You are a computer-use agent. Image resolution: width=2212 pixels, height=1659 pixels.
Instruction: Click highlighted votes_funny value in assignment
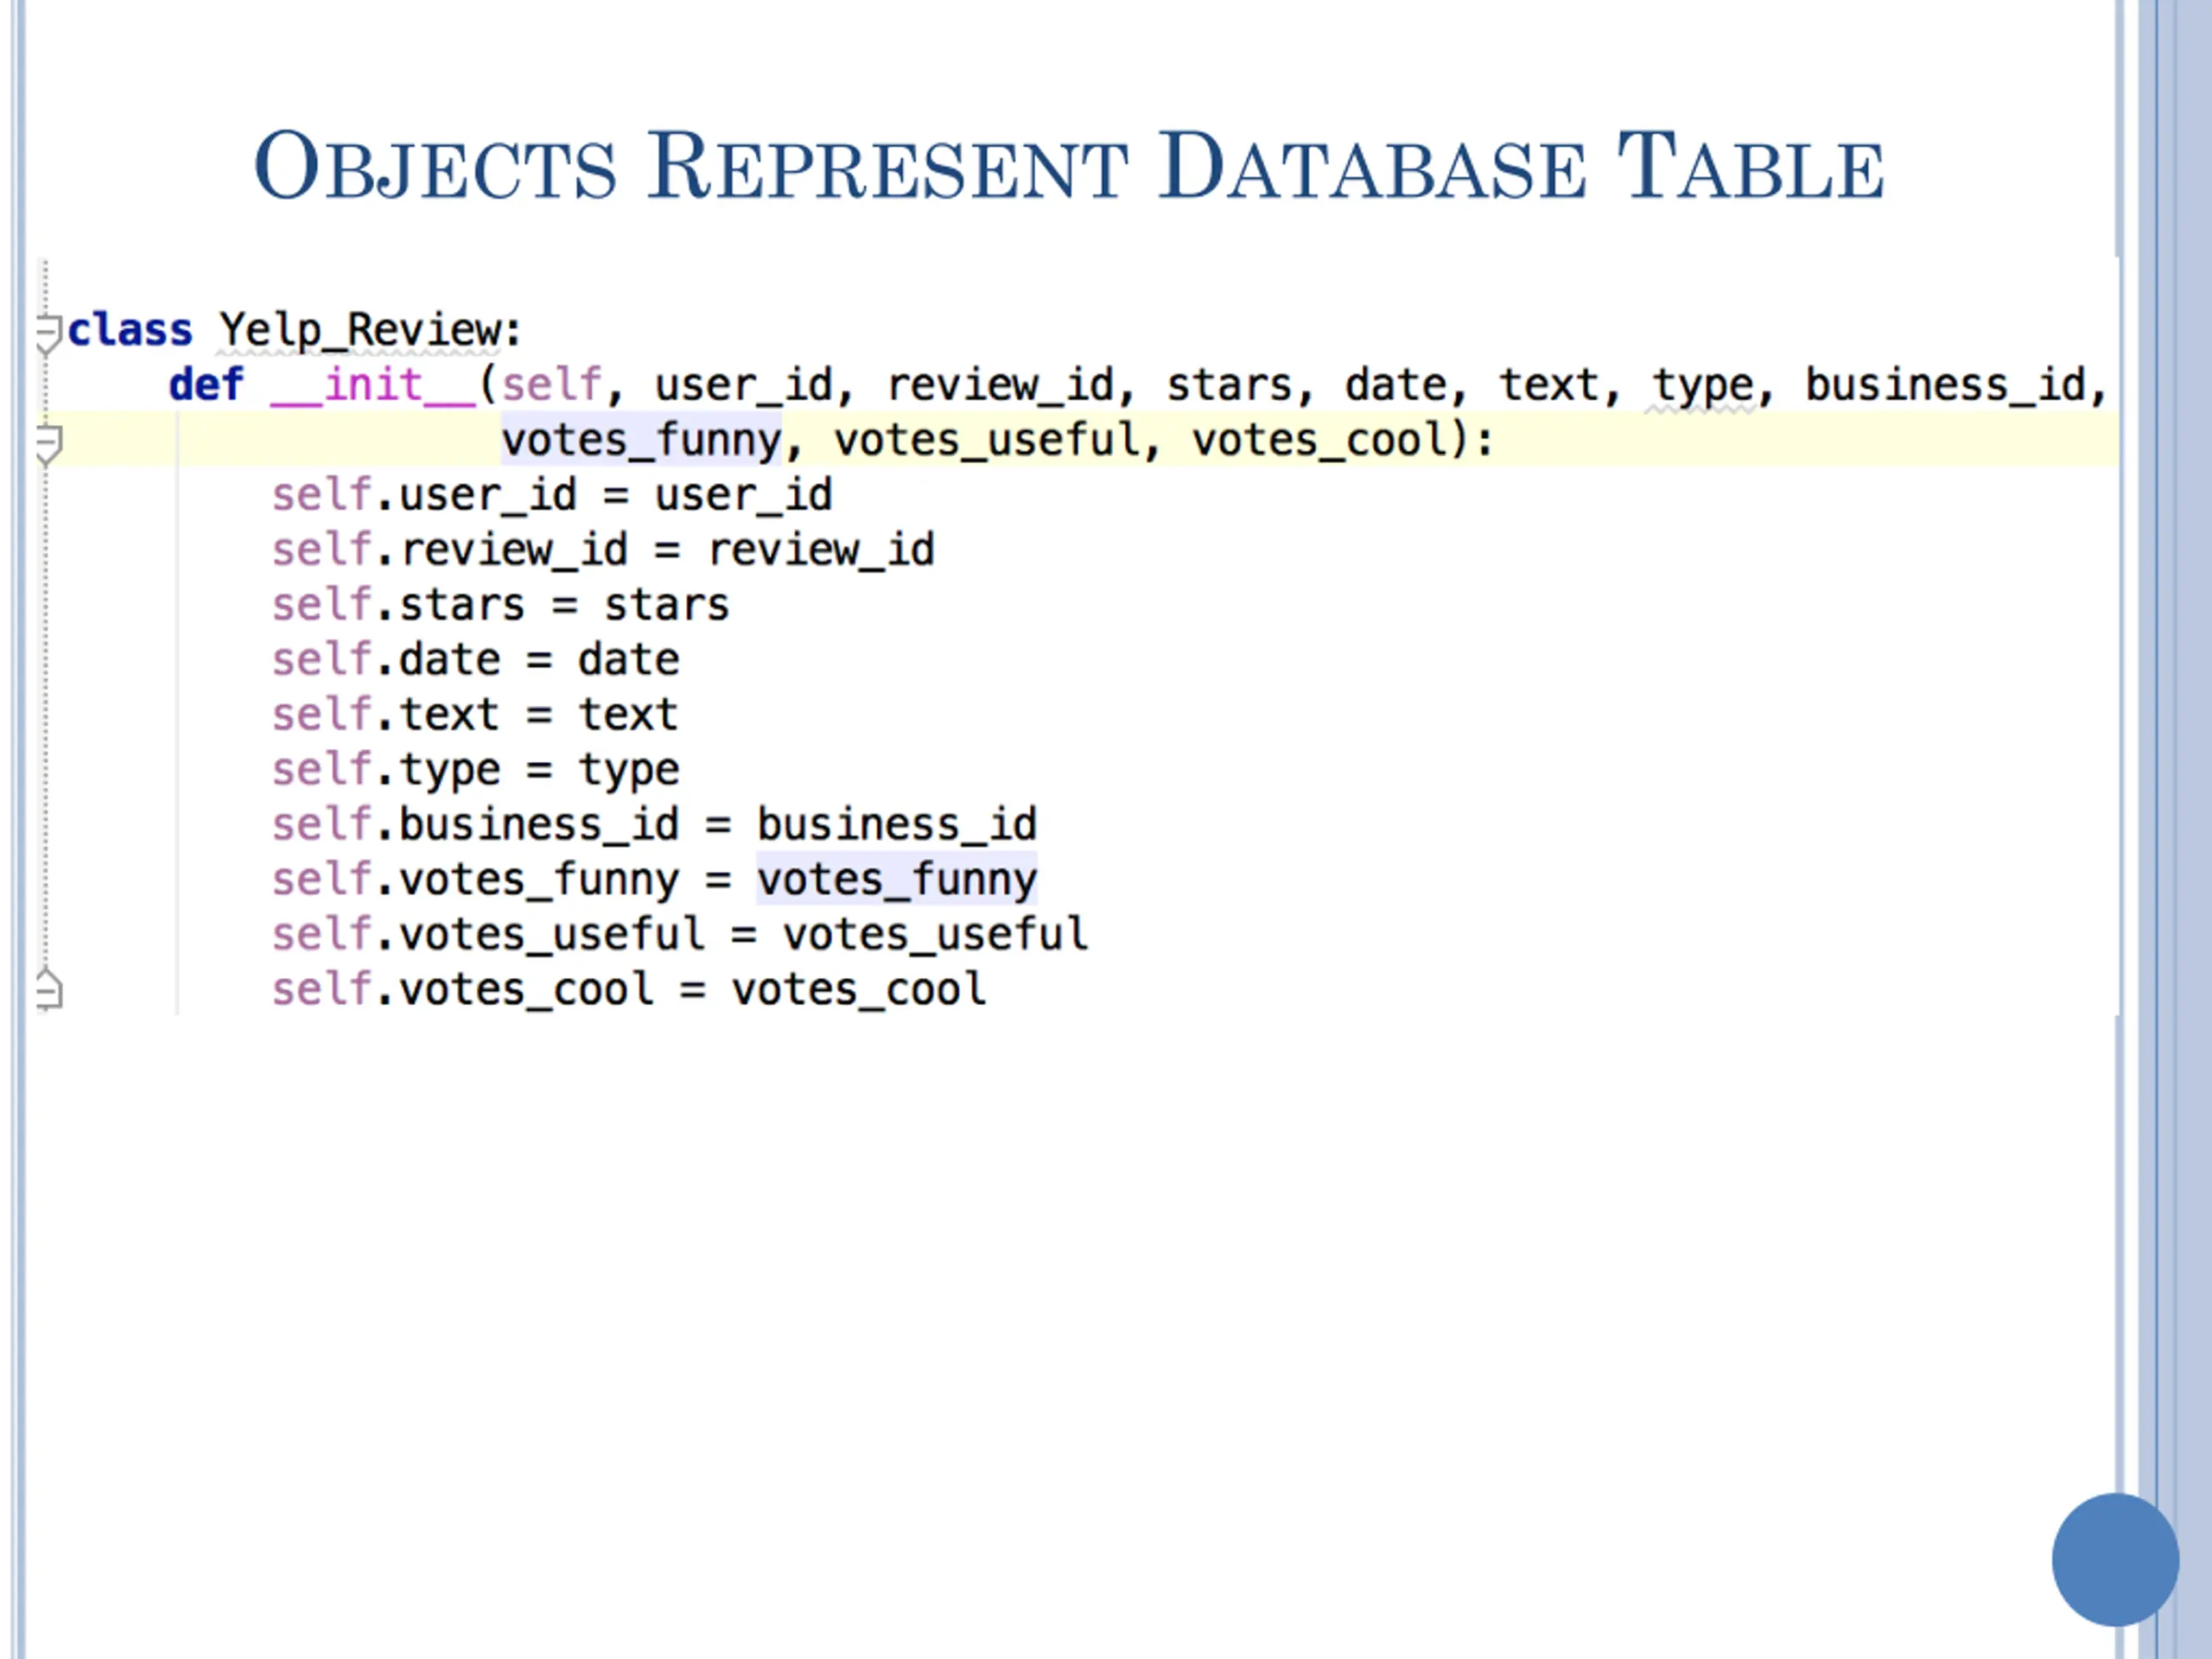point(896,880)
